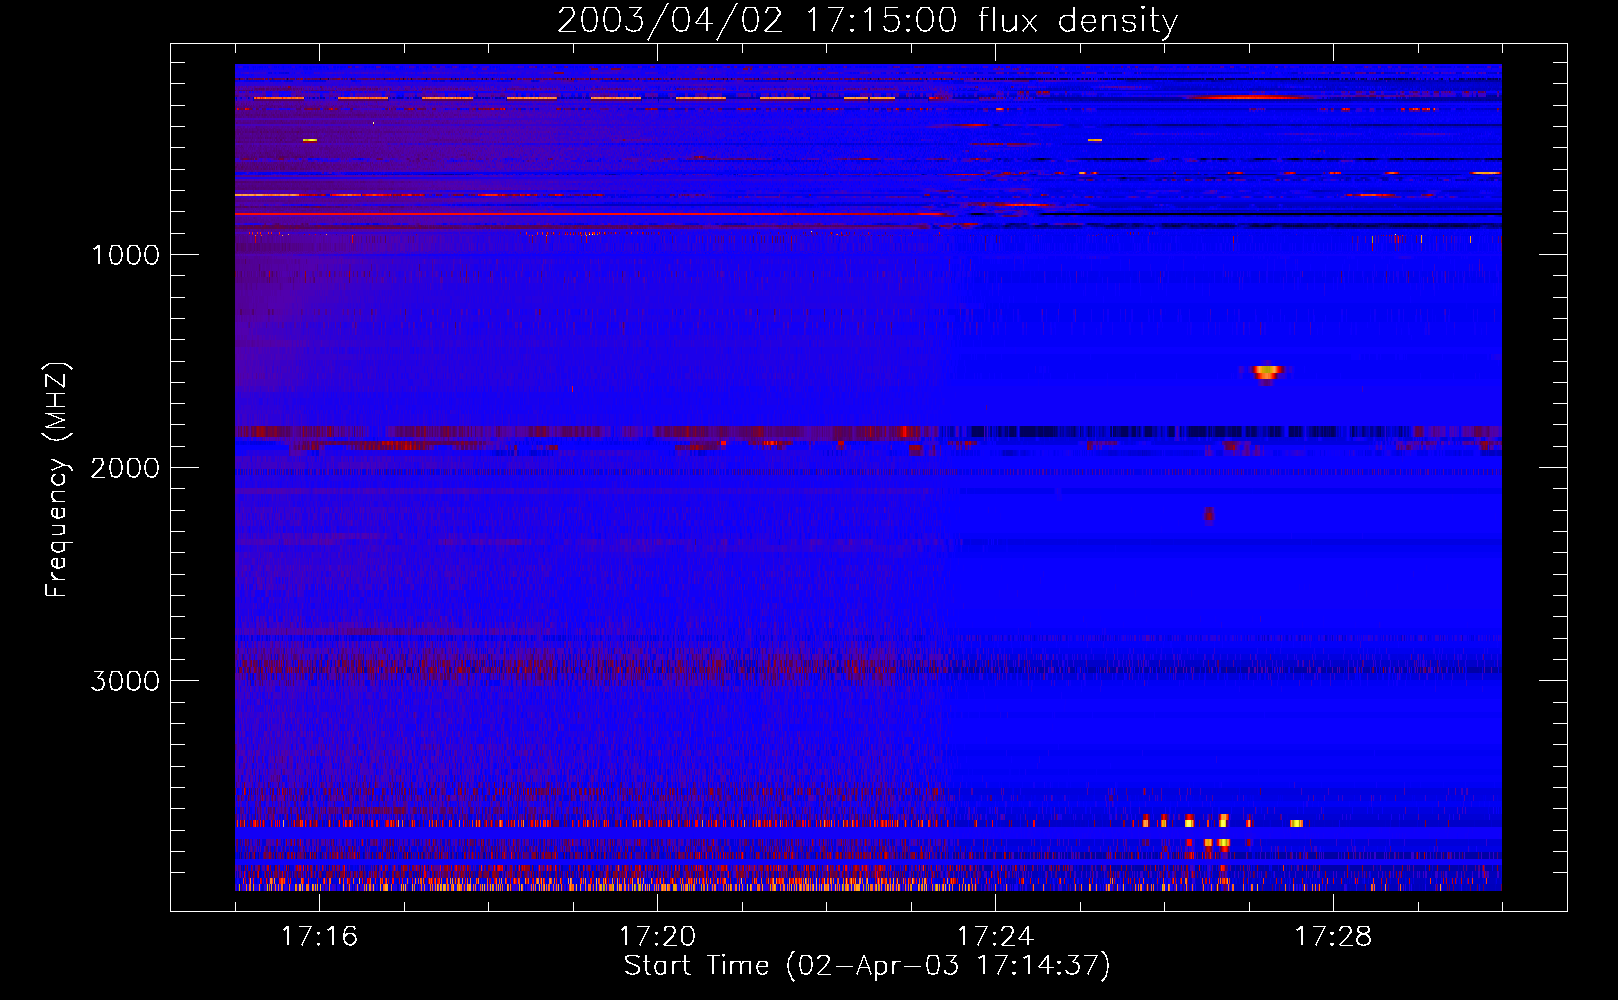Viewport: 1618px width, 1000px height.
Task: Click the 'Start Time (02-Apr-03 17:14:37)' label
Action: [x=867, y=966]
